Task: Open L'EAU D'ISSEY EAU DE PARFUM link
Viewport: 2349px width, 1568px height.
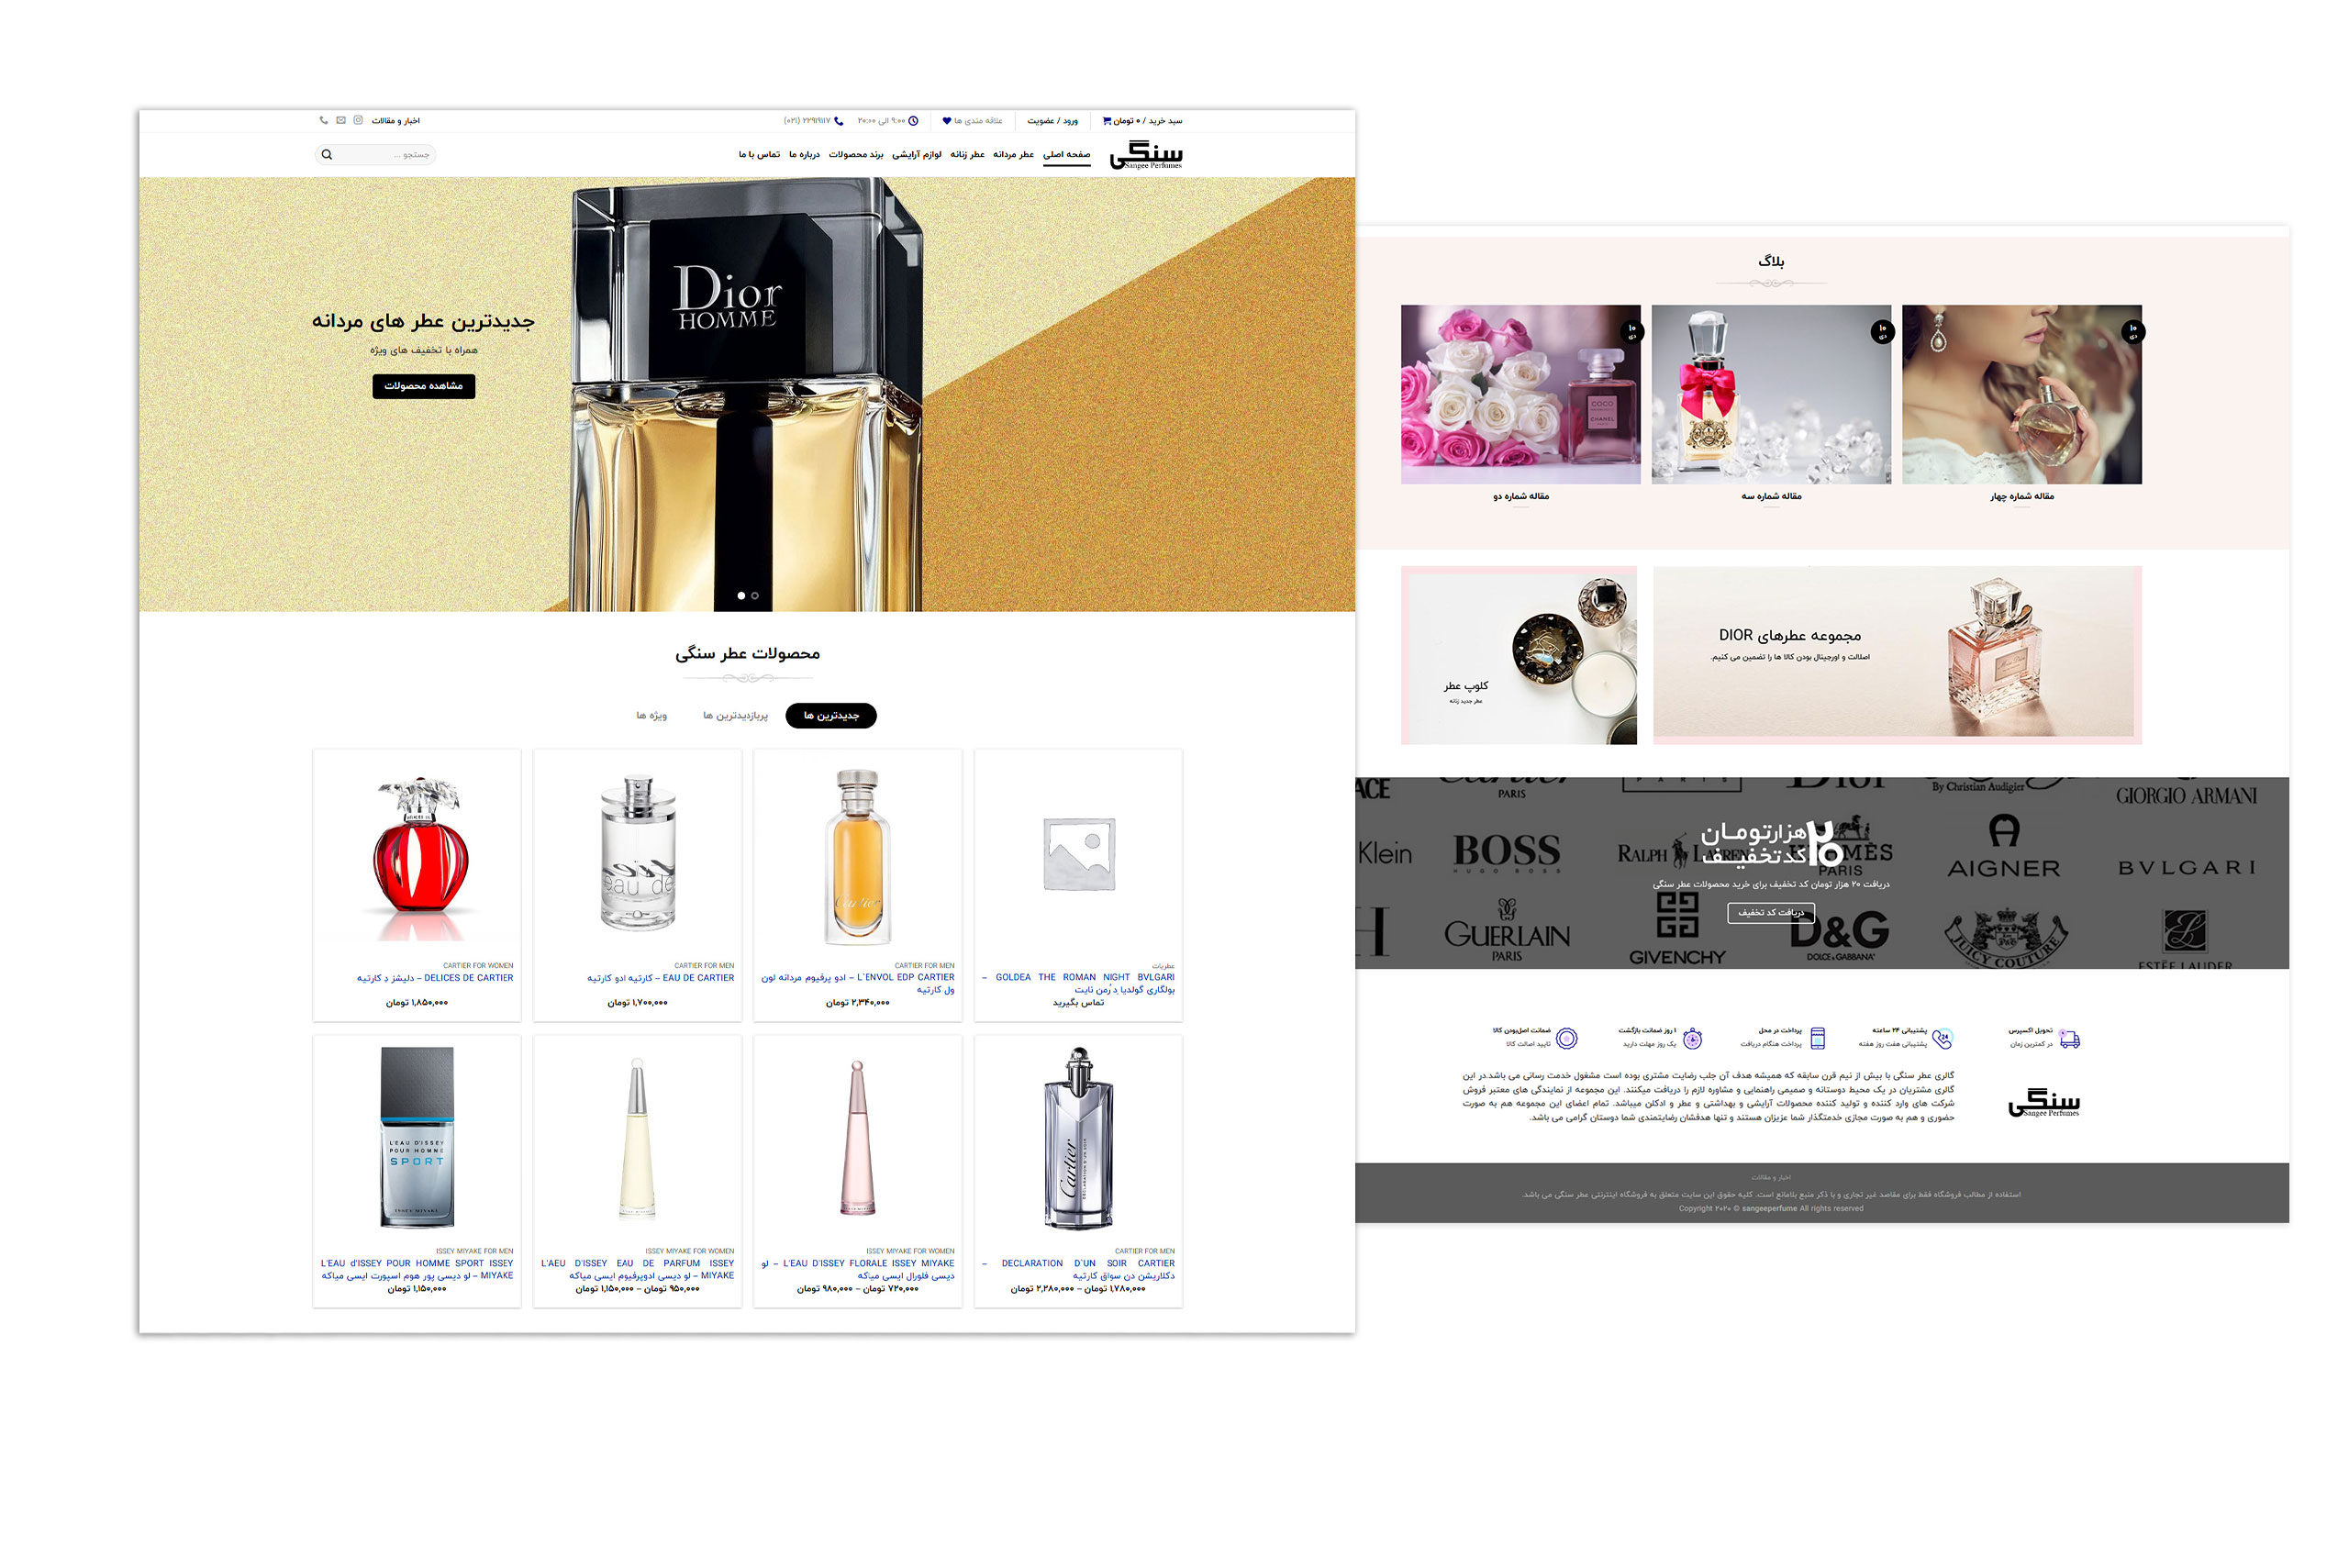Action: (637, 1270)
